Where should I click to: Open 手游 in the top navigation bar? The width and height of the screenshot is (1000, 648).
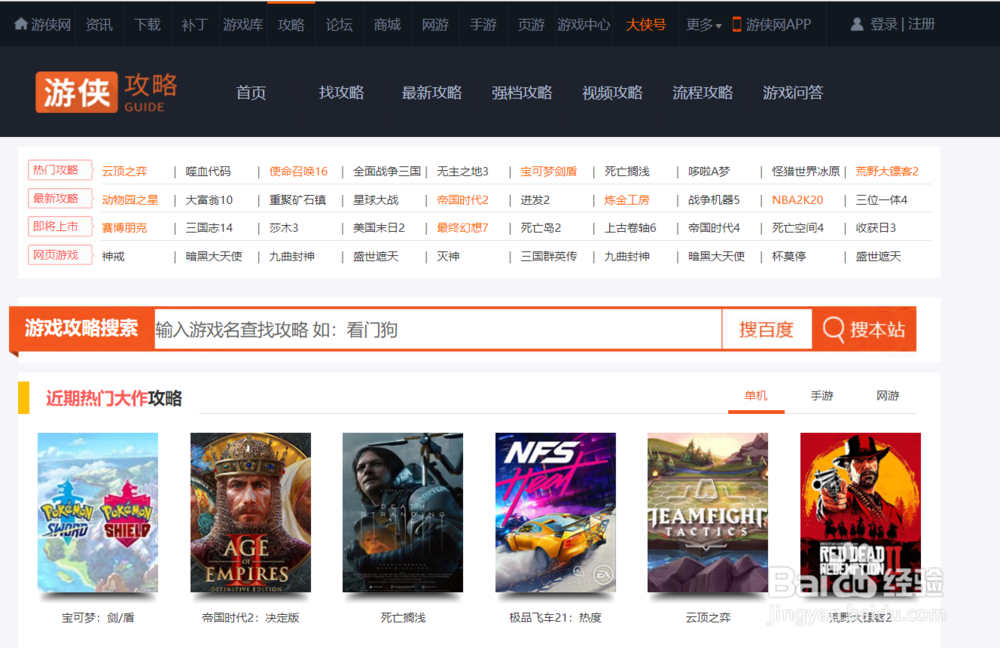(x=483, y=24)
